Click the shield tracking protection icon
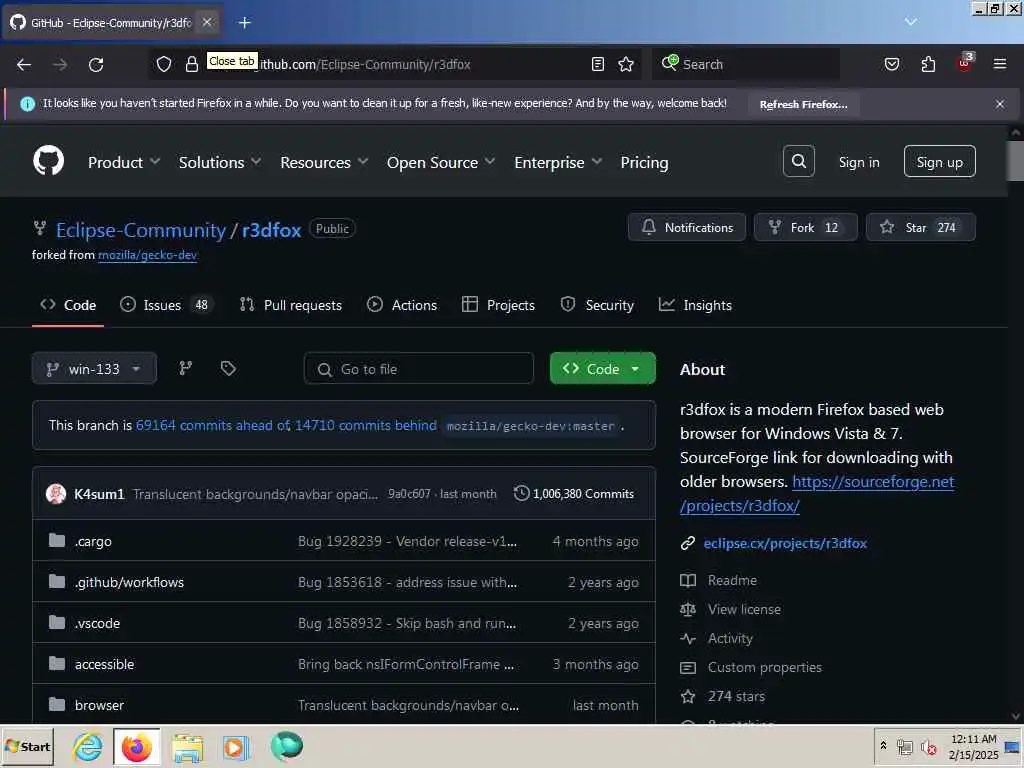This screenshot has width=1024, height=768. [164, 64]
